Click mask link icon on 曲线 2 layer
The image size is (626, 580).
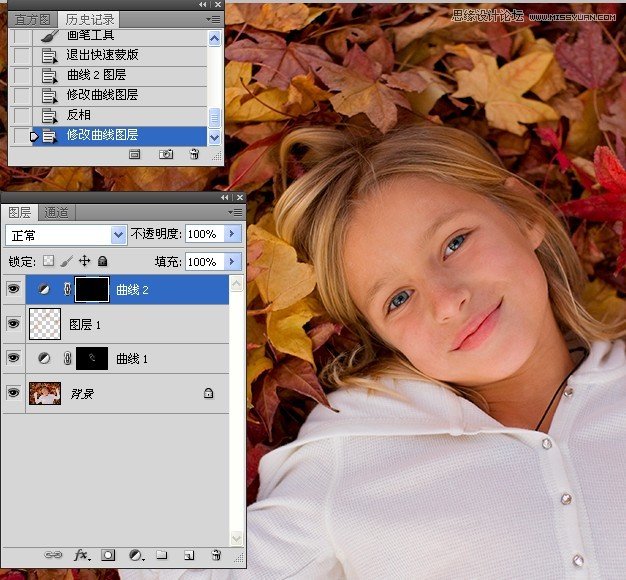pyautogui.click(x=67, y=289)
